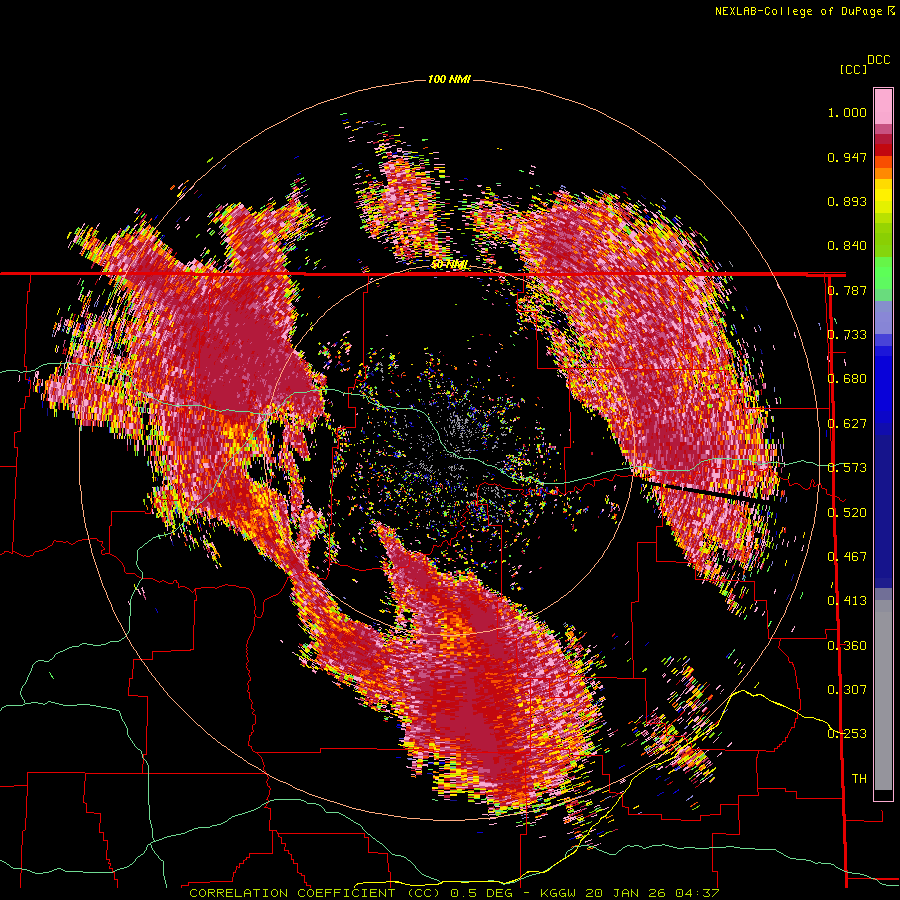
Task: Click the DCC legend title
Action: point(879,60)
